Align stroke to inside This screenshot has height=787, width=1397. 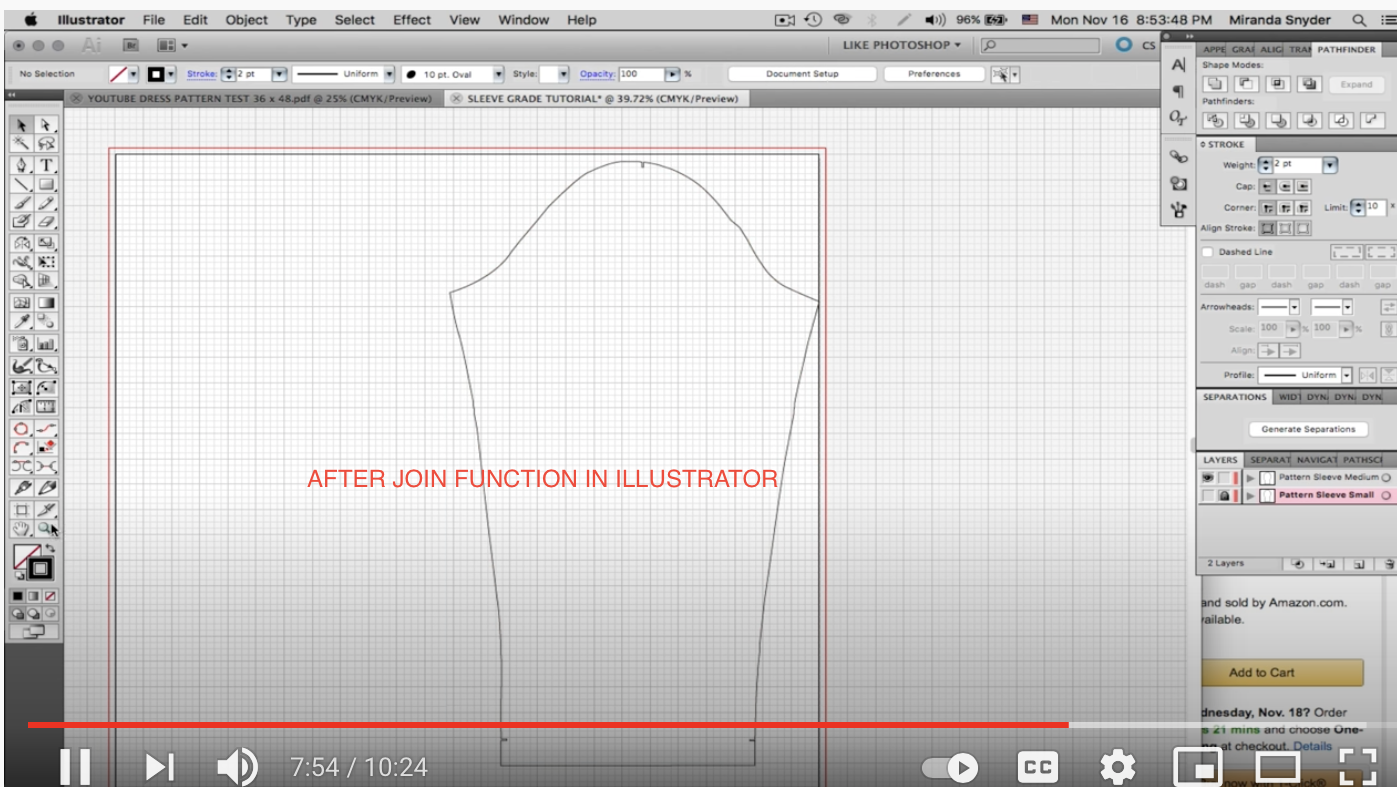click(1285, 229)
